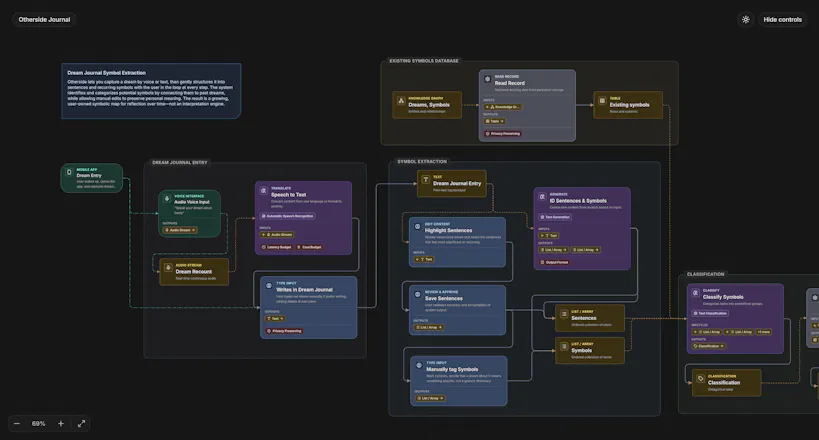Click the Classification output chip on Classify Symbols

point(709,346)
